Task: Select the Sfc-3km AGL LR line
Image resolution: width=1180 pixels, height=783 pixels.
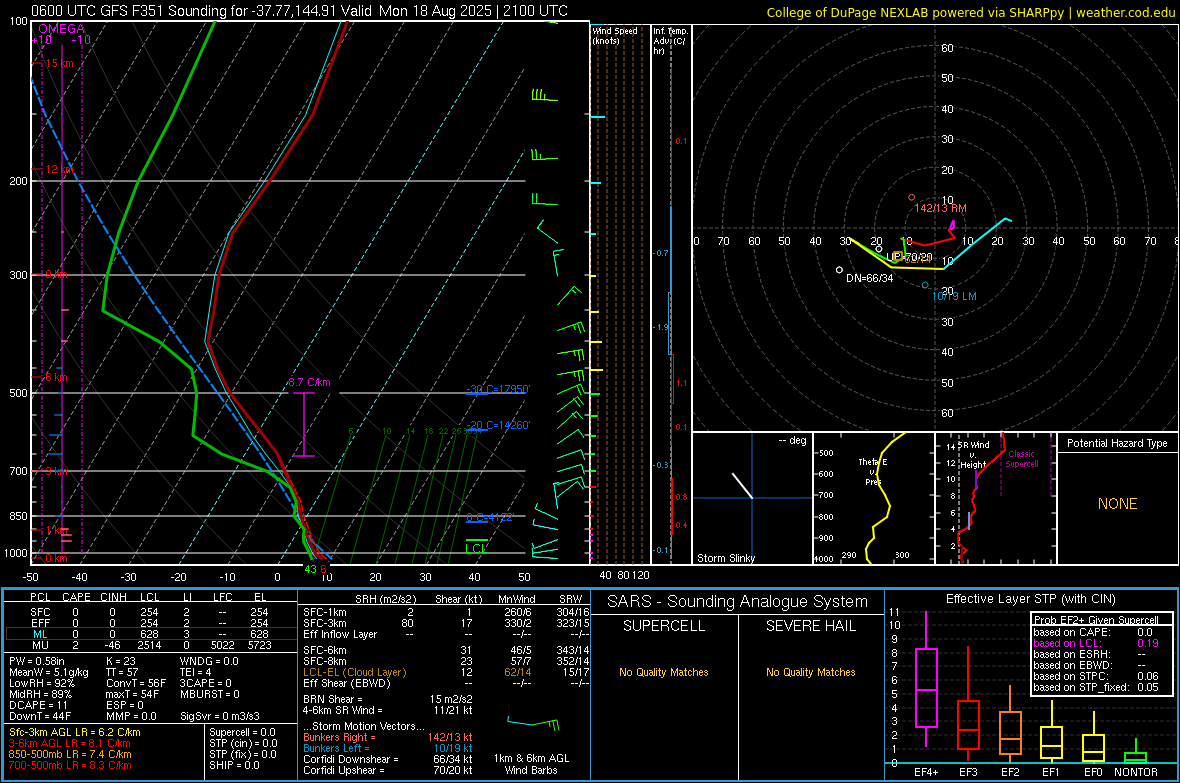Action: pyautogui.click(x=75, y=732)
